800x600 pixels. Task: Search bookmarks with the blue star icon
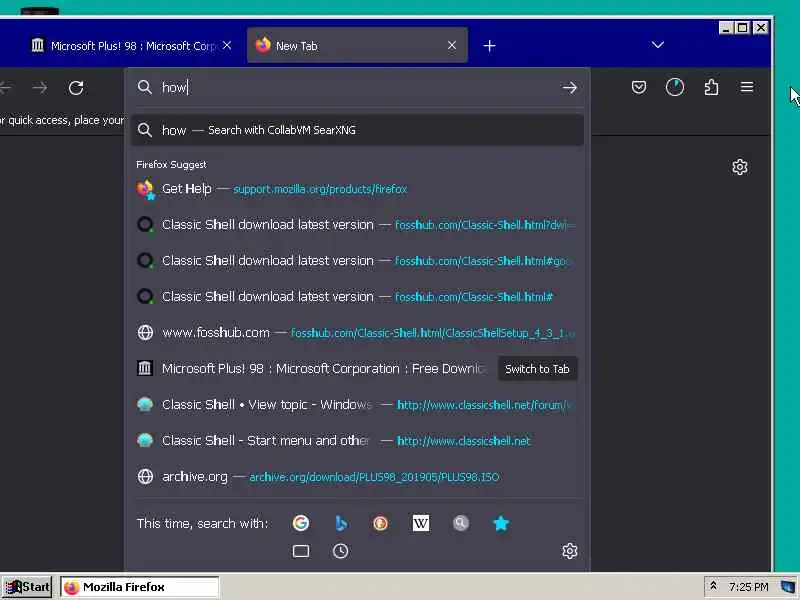pyautogui.click(x=501, y=523)
